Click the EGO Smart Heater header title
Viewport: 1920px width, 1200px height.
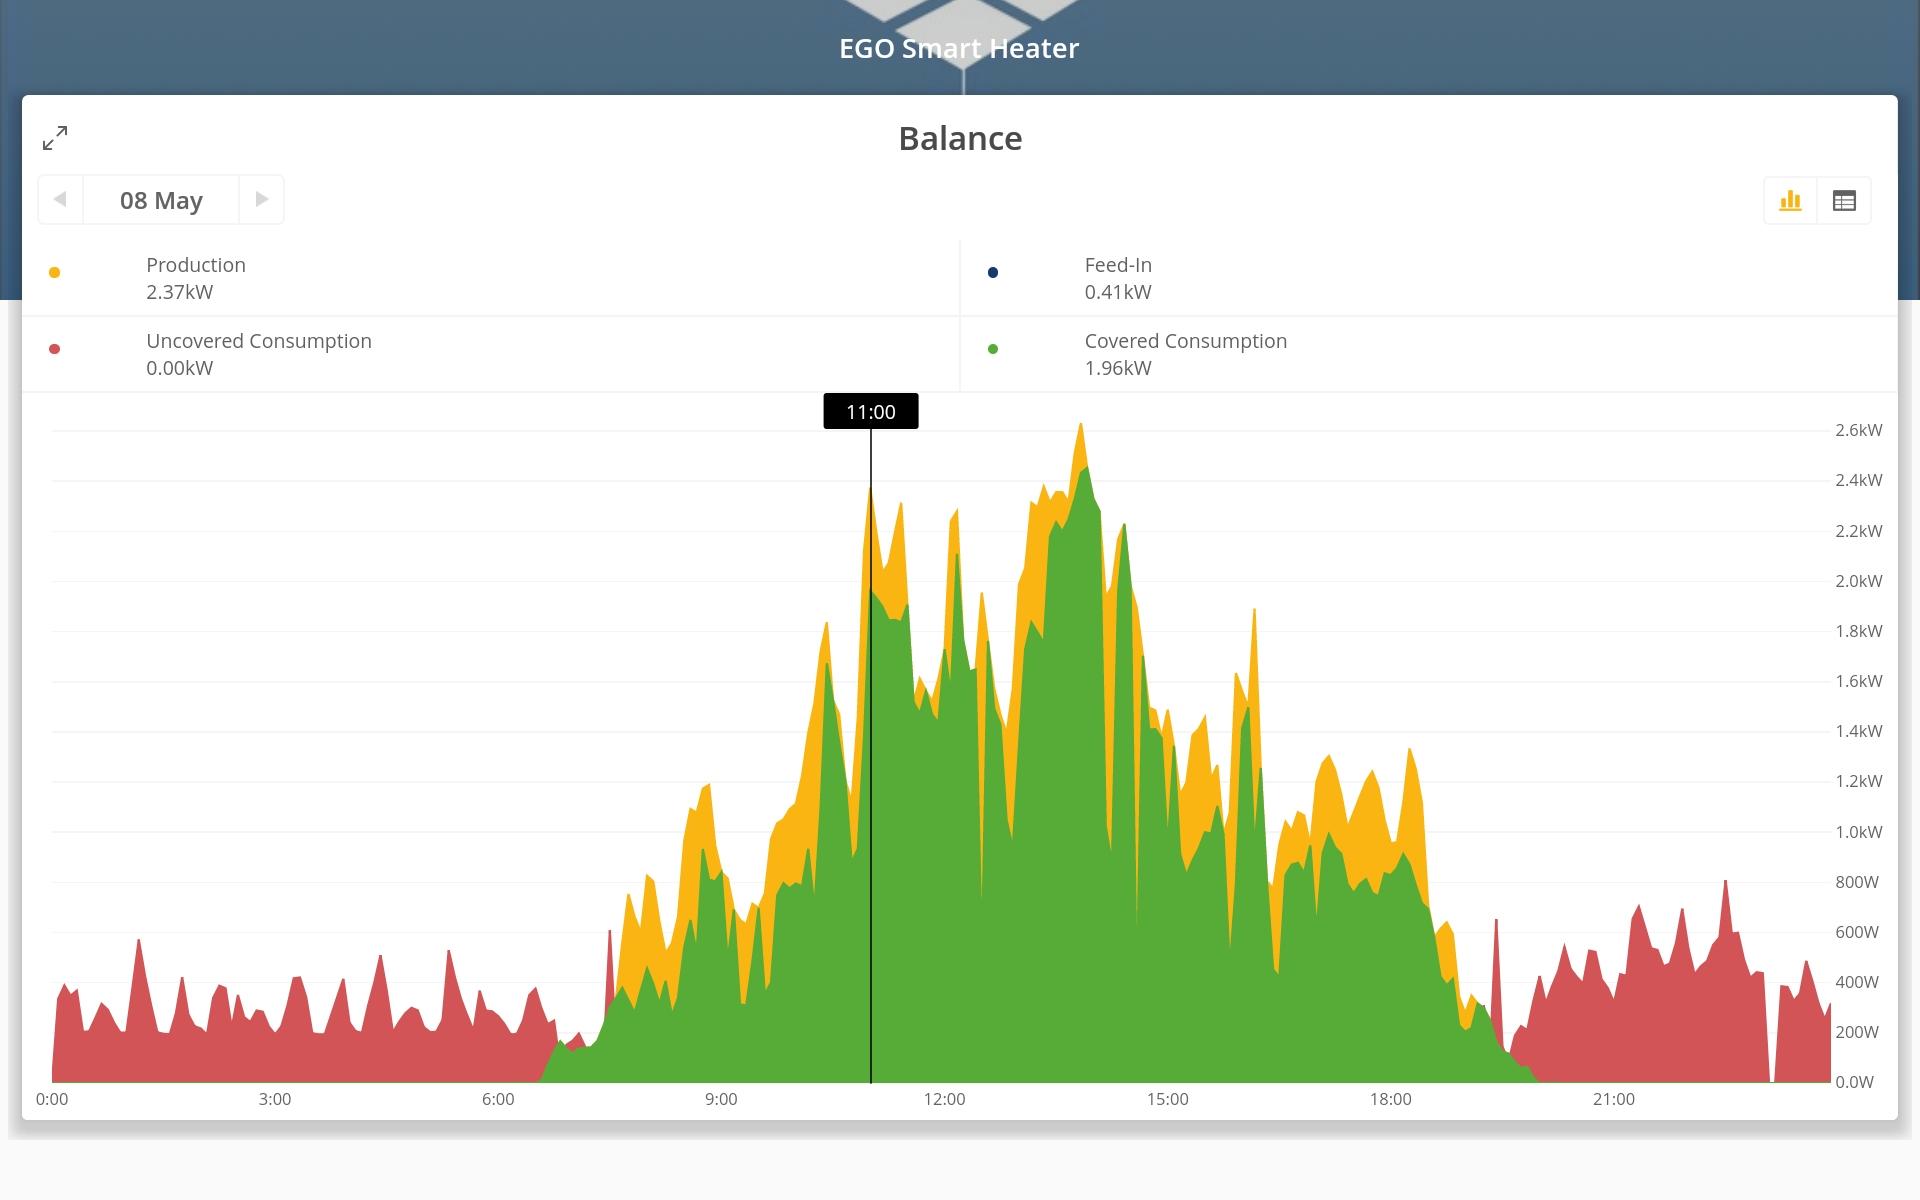click(x=959, y=48)
